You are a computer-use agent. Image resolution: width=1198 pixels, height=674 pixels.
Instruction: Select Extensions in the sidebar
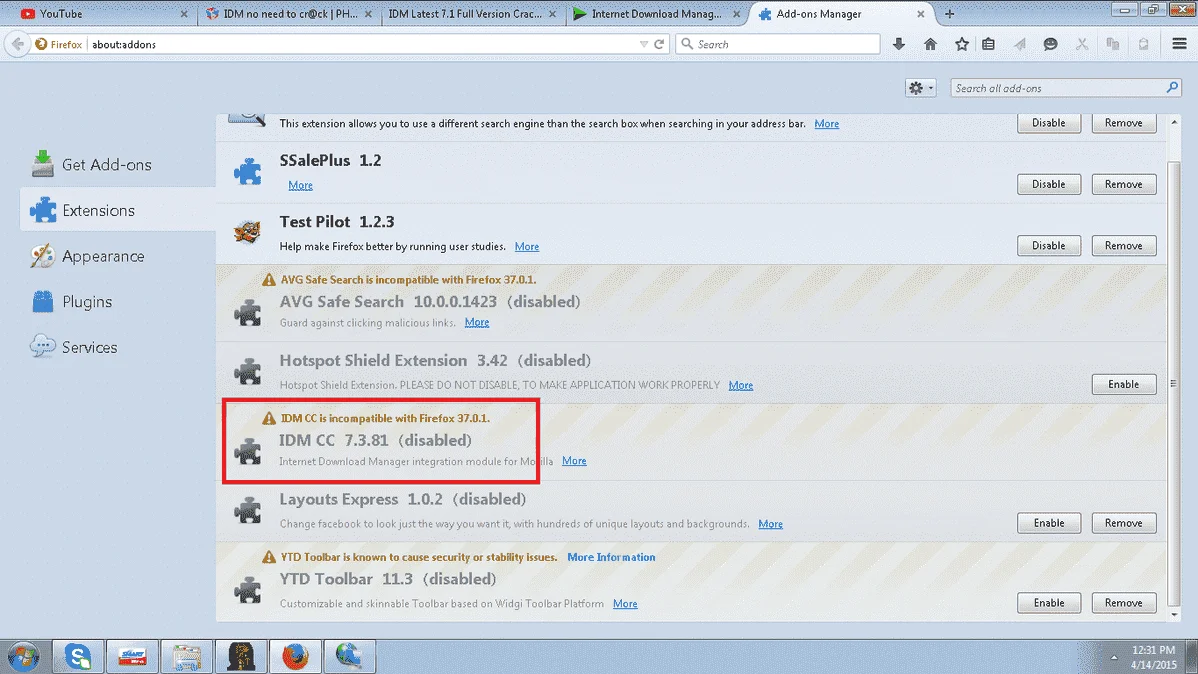(118, 210)
